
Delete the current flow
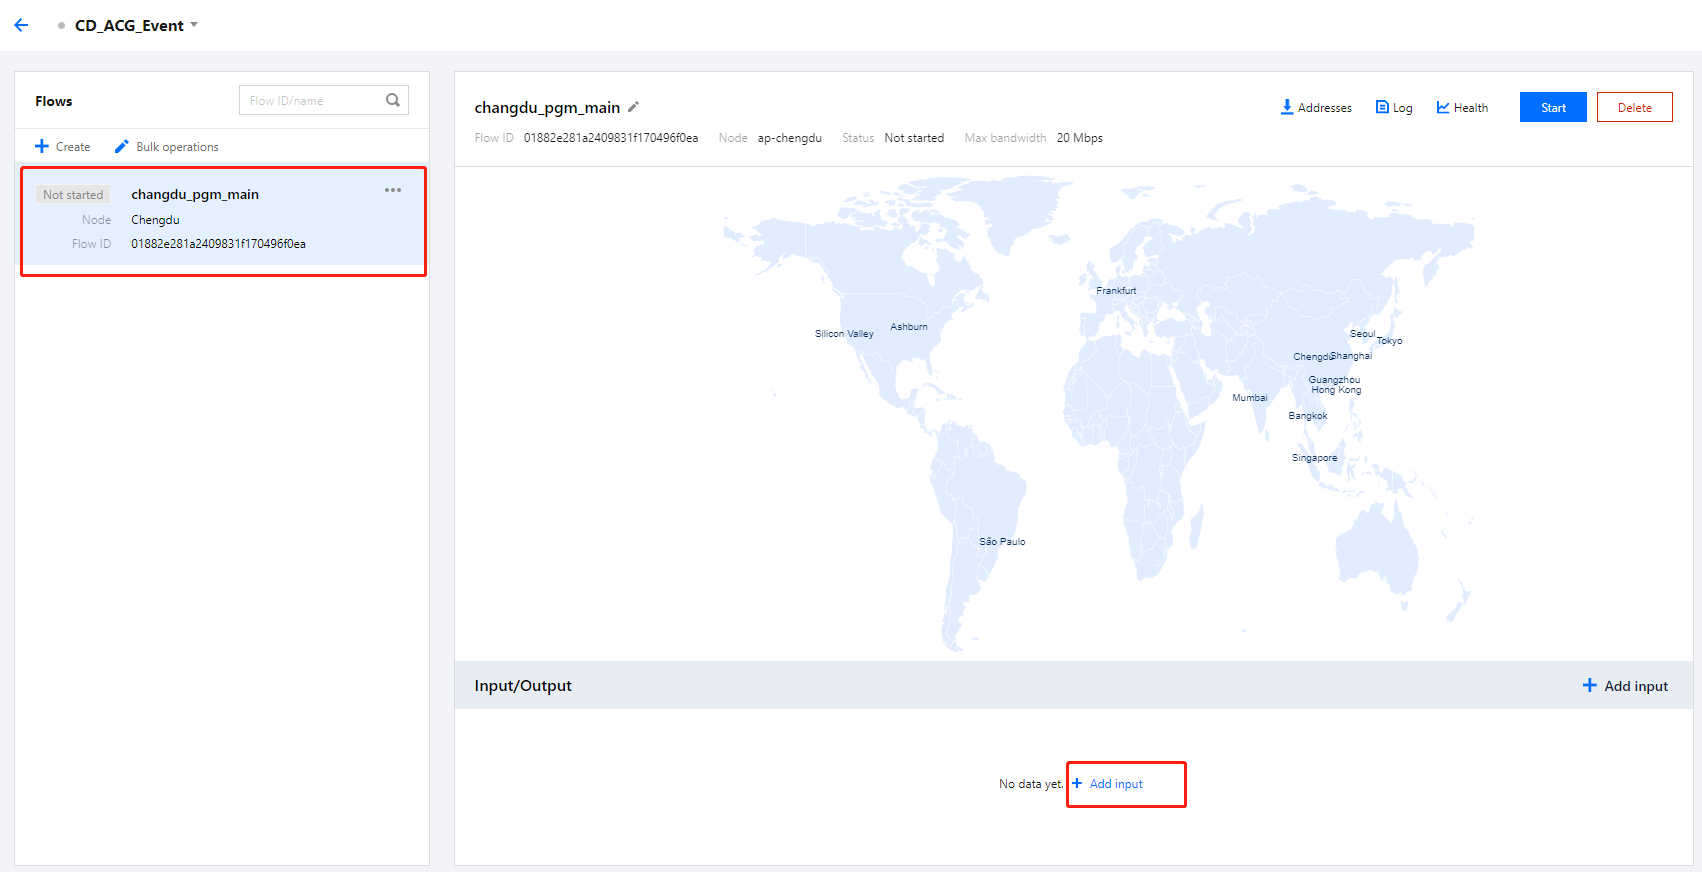point(1634,107)
